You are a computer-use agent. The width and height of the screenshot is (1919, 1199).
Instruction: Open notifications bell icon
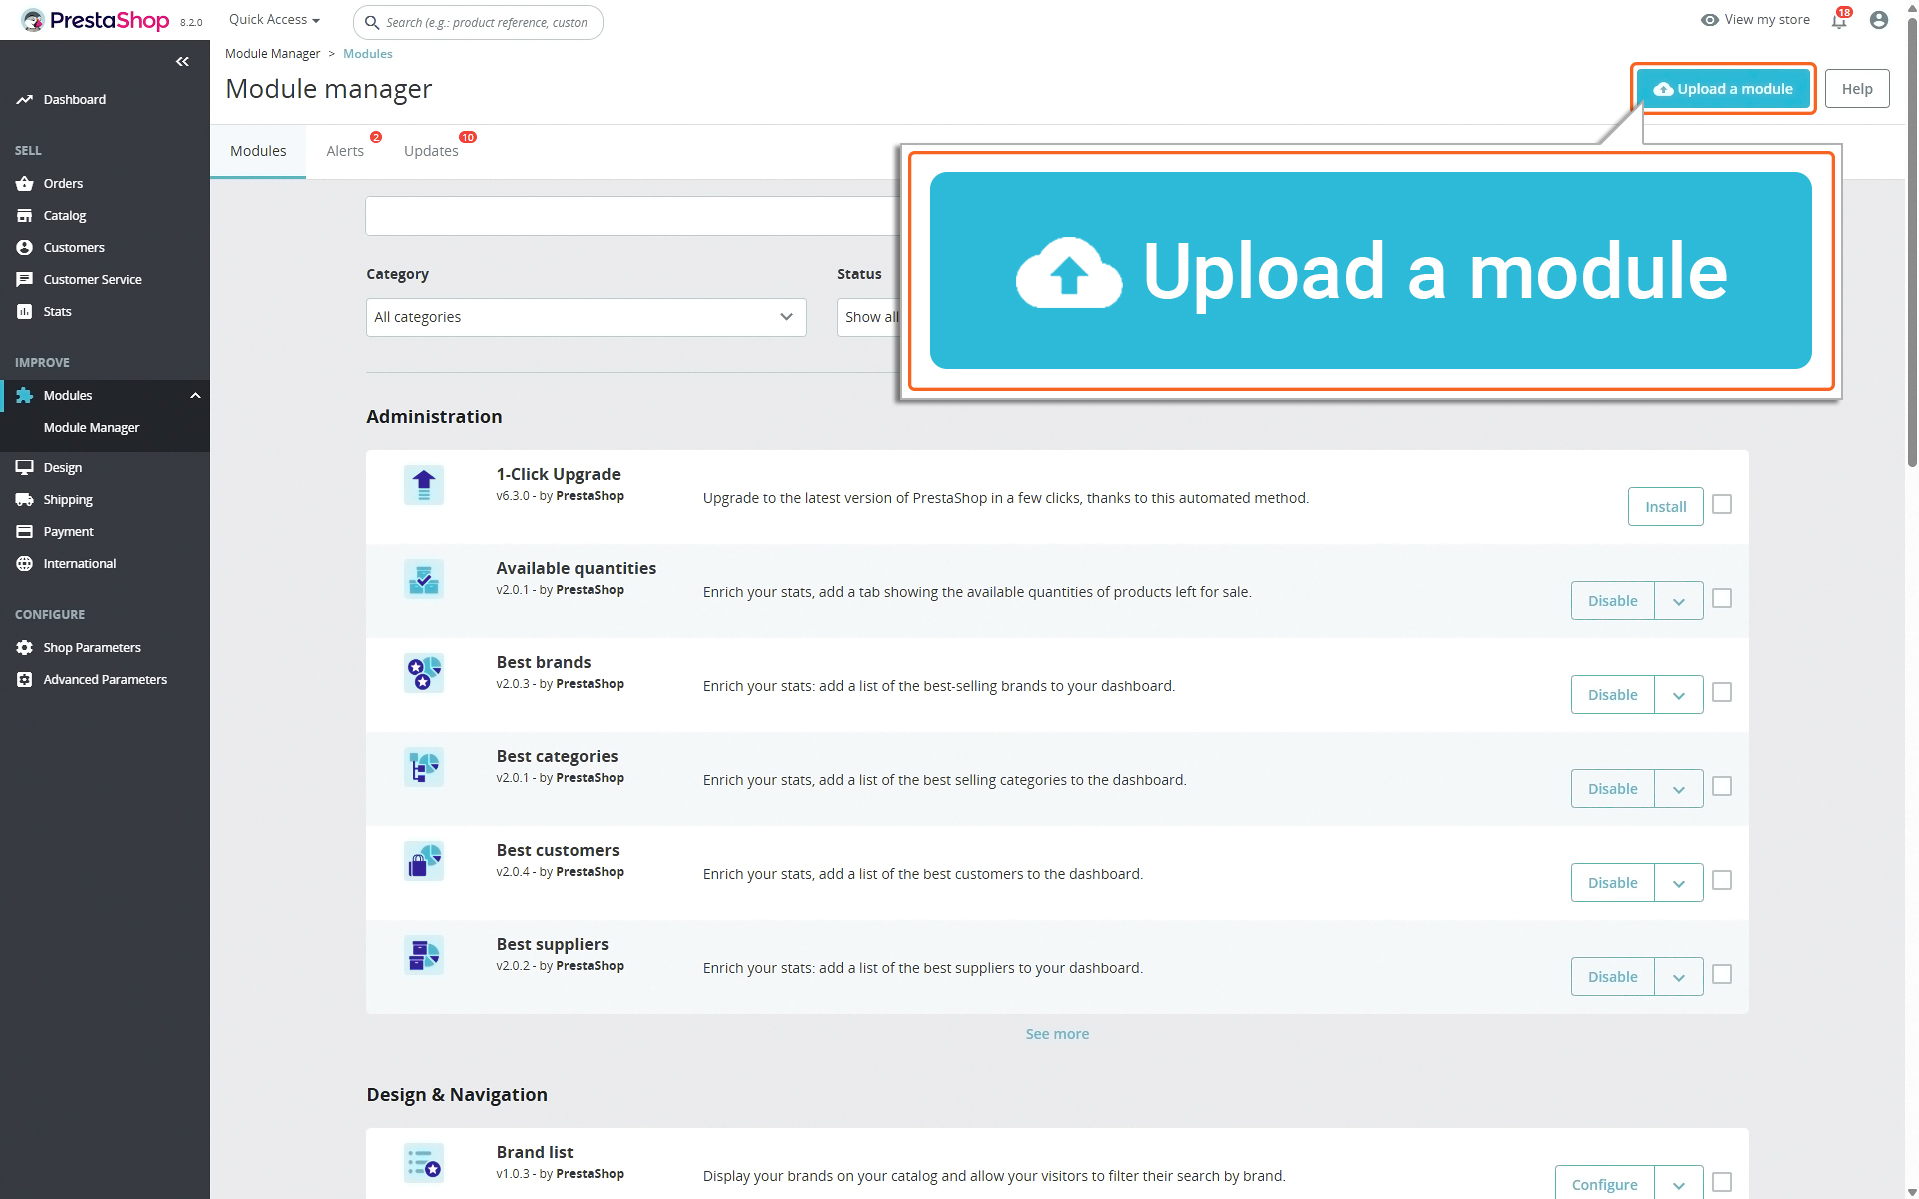(1839, 20)
